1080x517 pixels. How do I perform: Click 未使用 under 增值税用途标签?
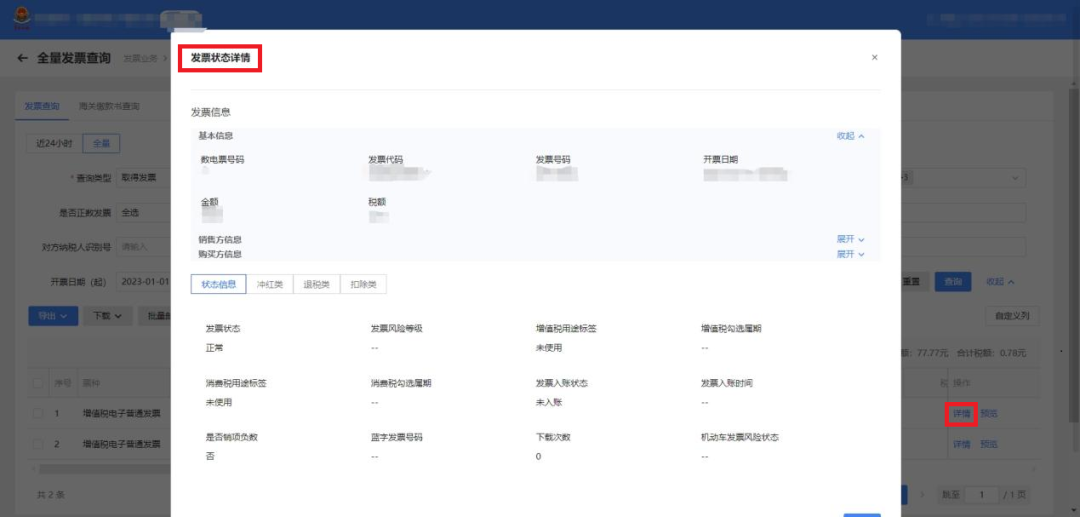click(549, 348)
